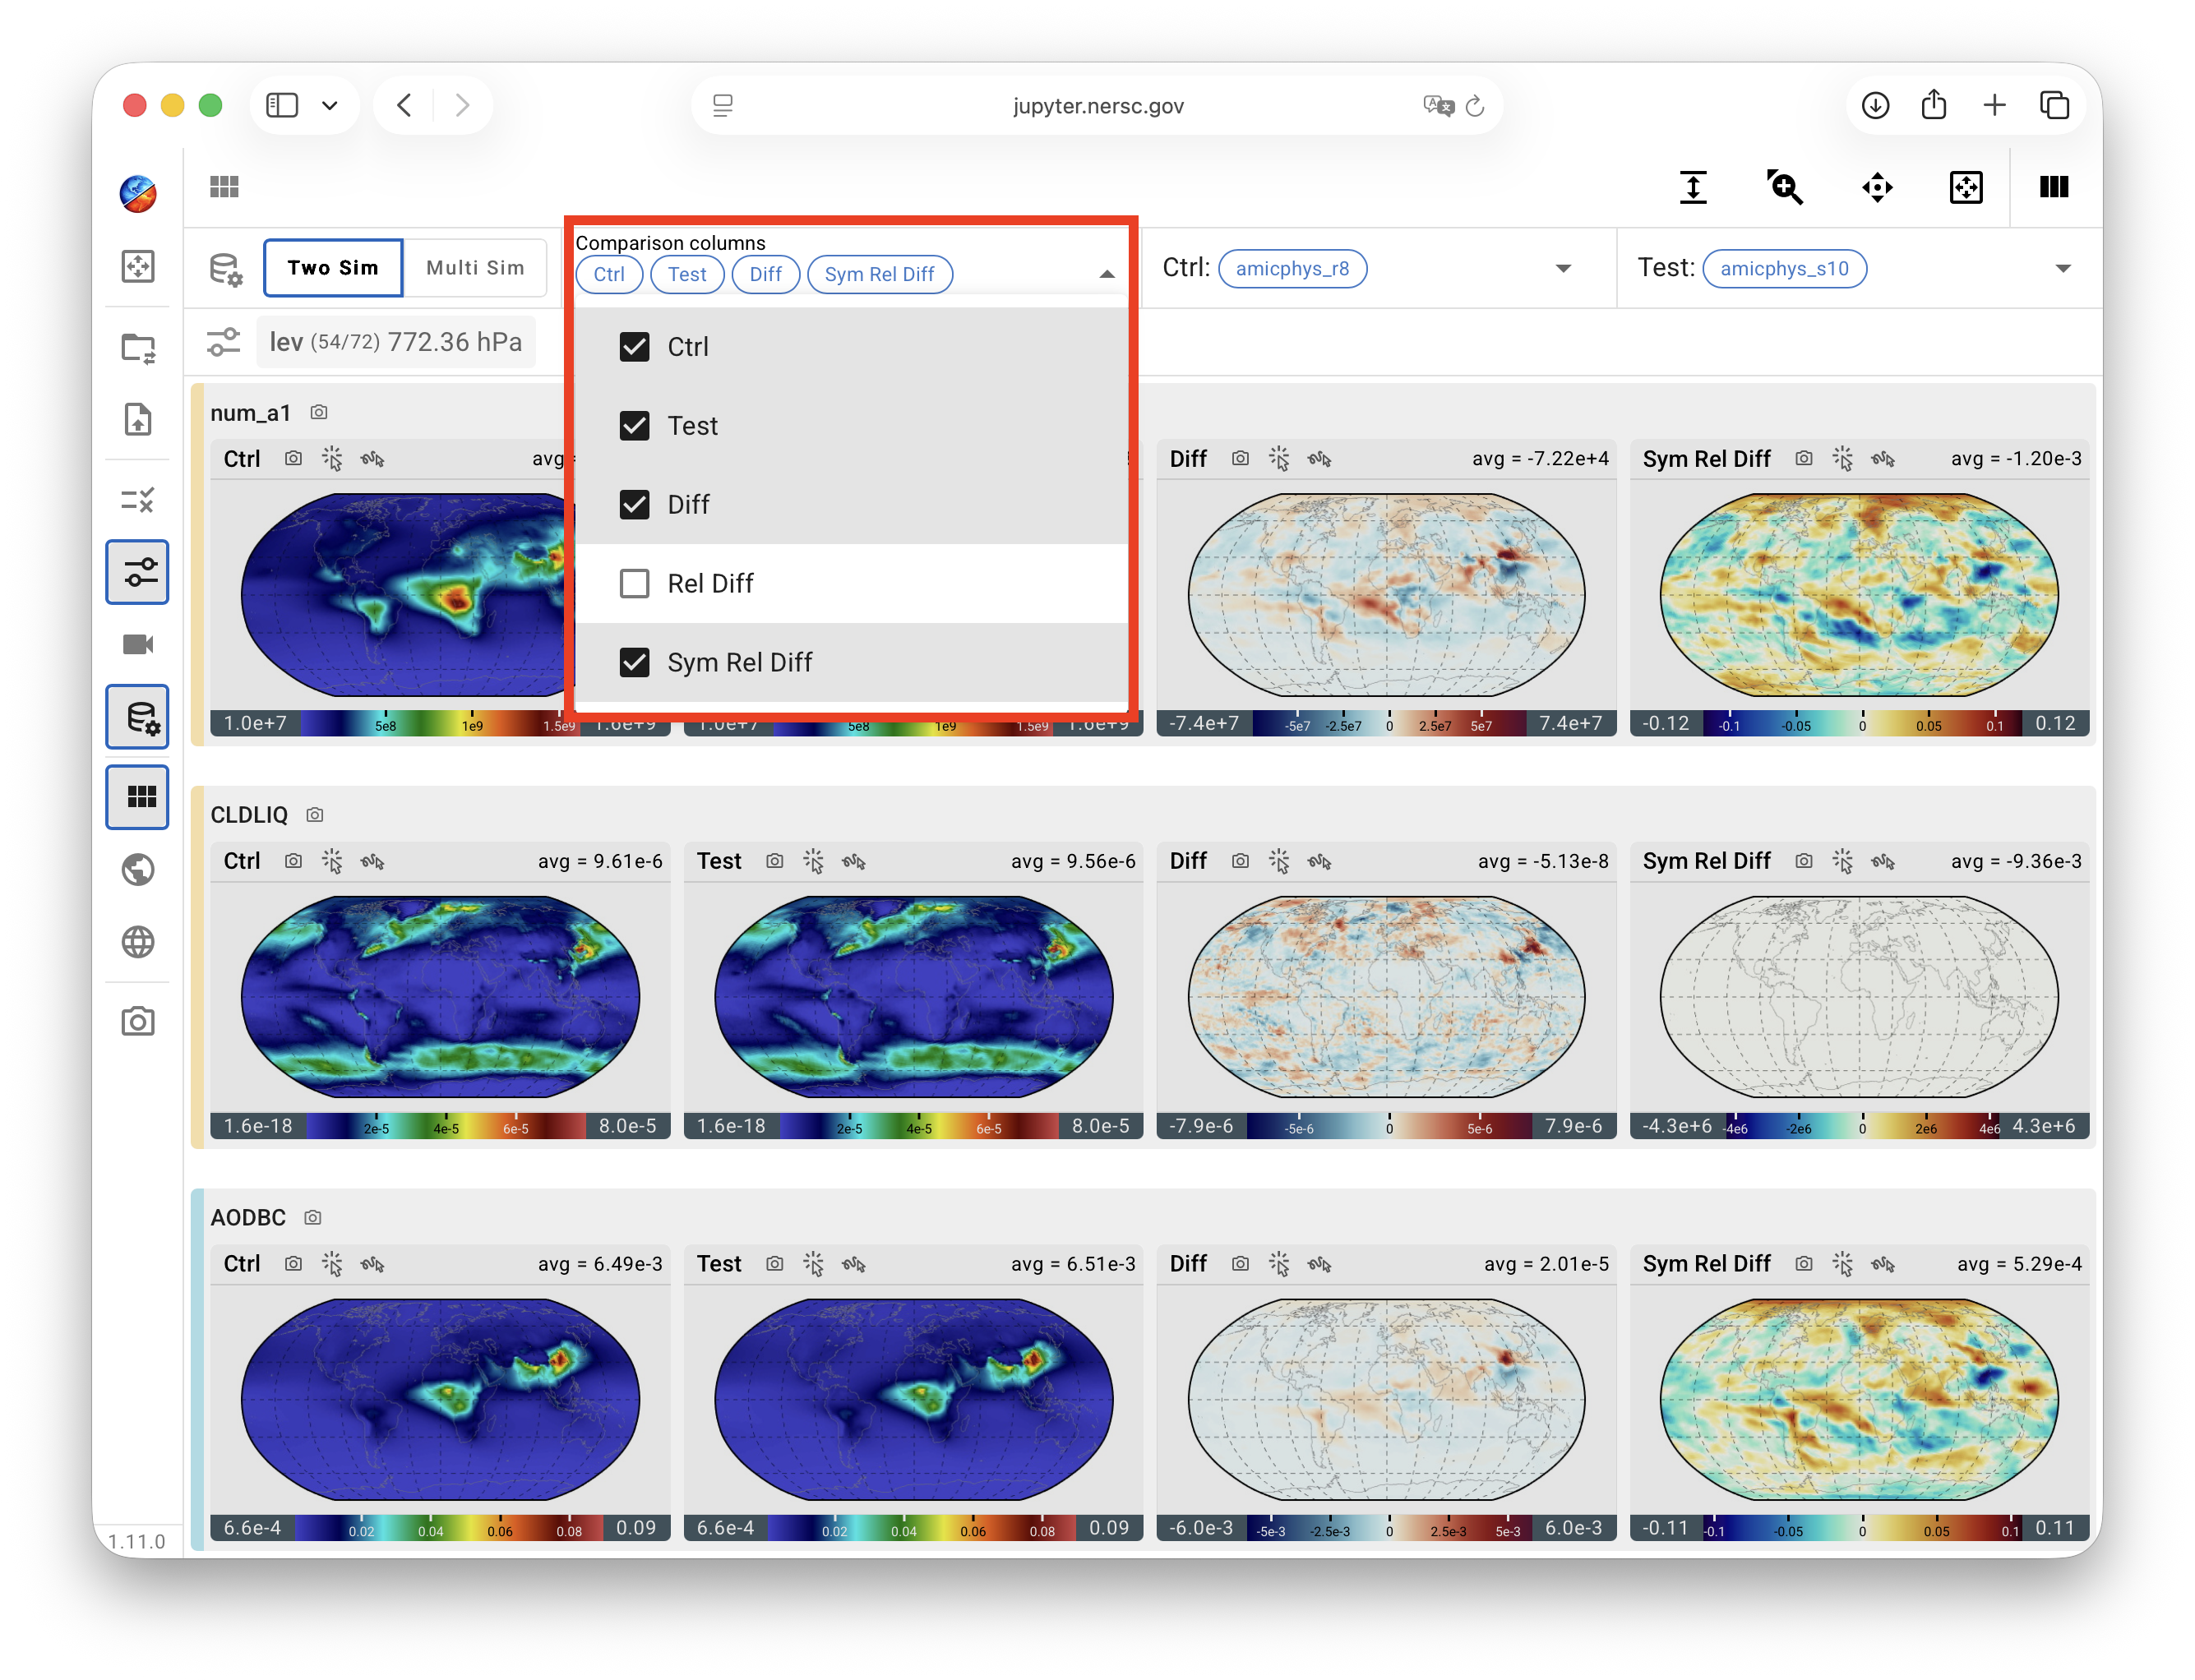Click the globe app logo in sidebar
Screen dimensions: 2195x1680
[138, 193]
